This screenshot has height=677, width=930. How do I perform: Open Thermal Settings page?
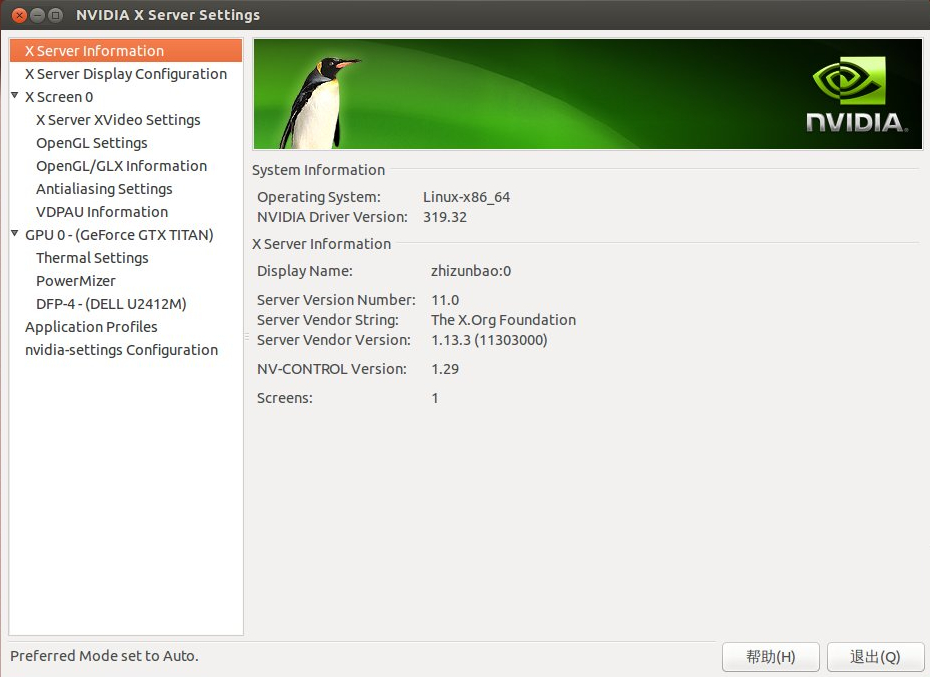(x=92, y=258)
